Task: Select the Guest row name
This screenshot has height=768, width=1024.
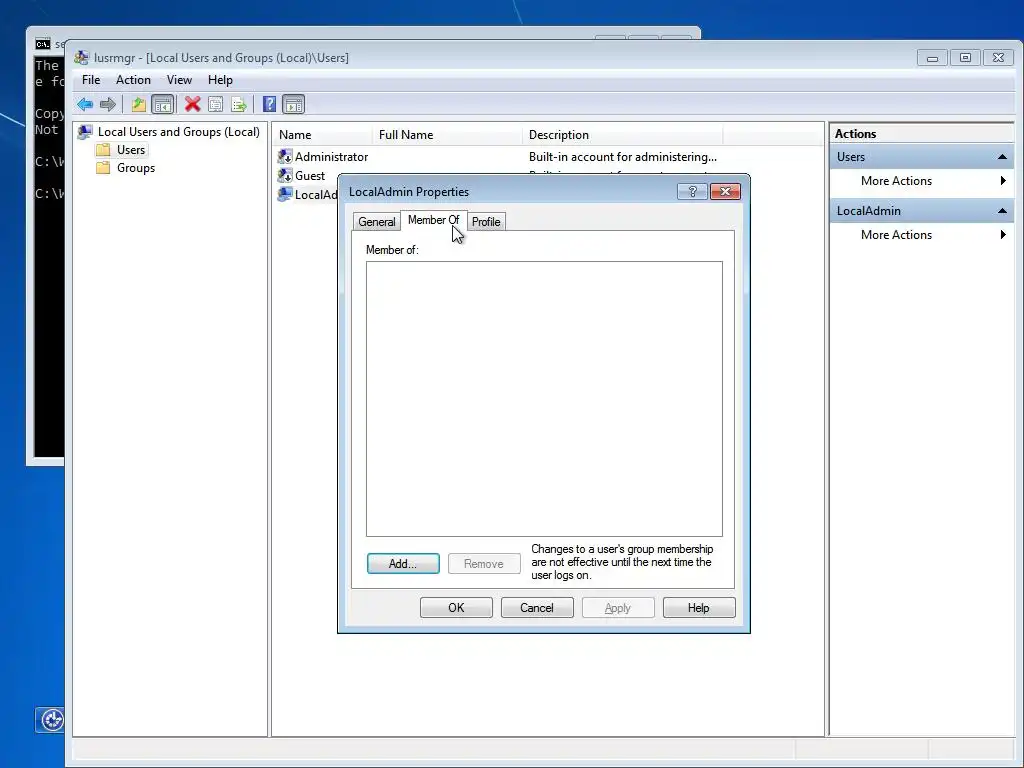Action: [x=310, y=176]
